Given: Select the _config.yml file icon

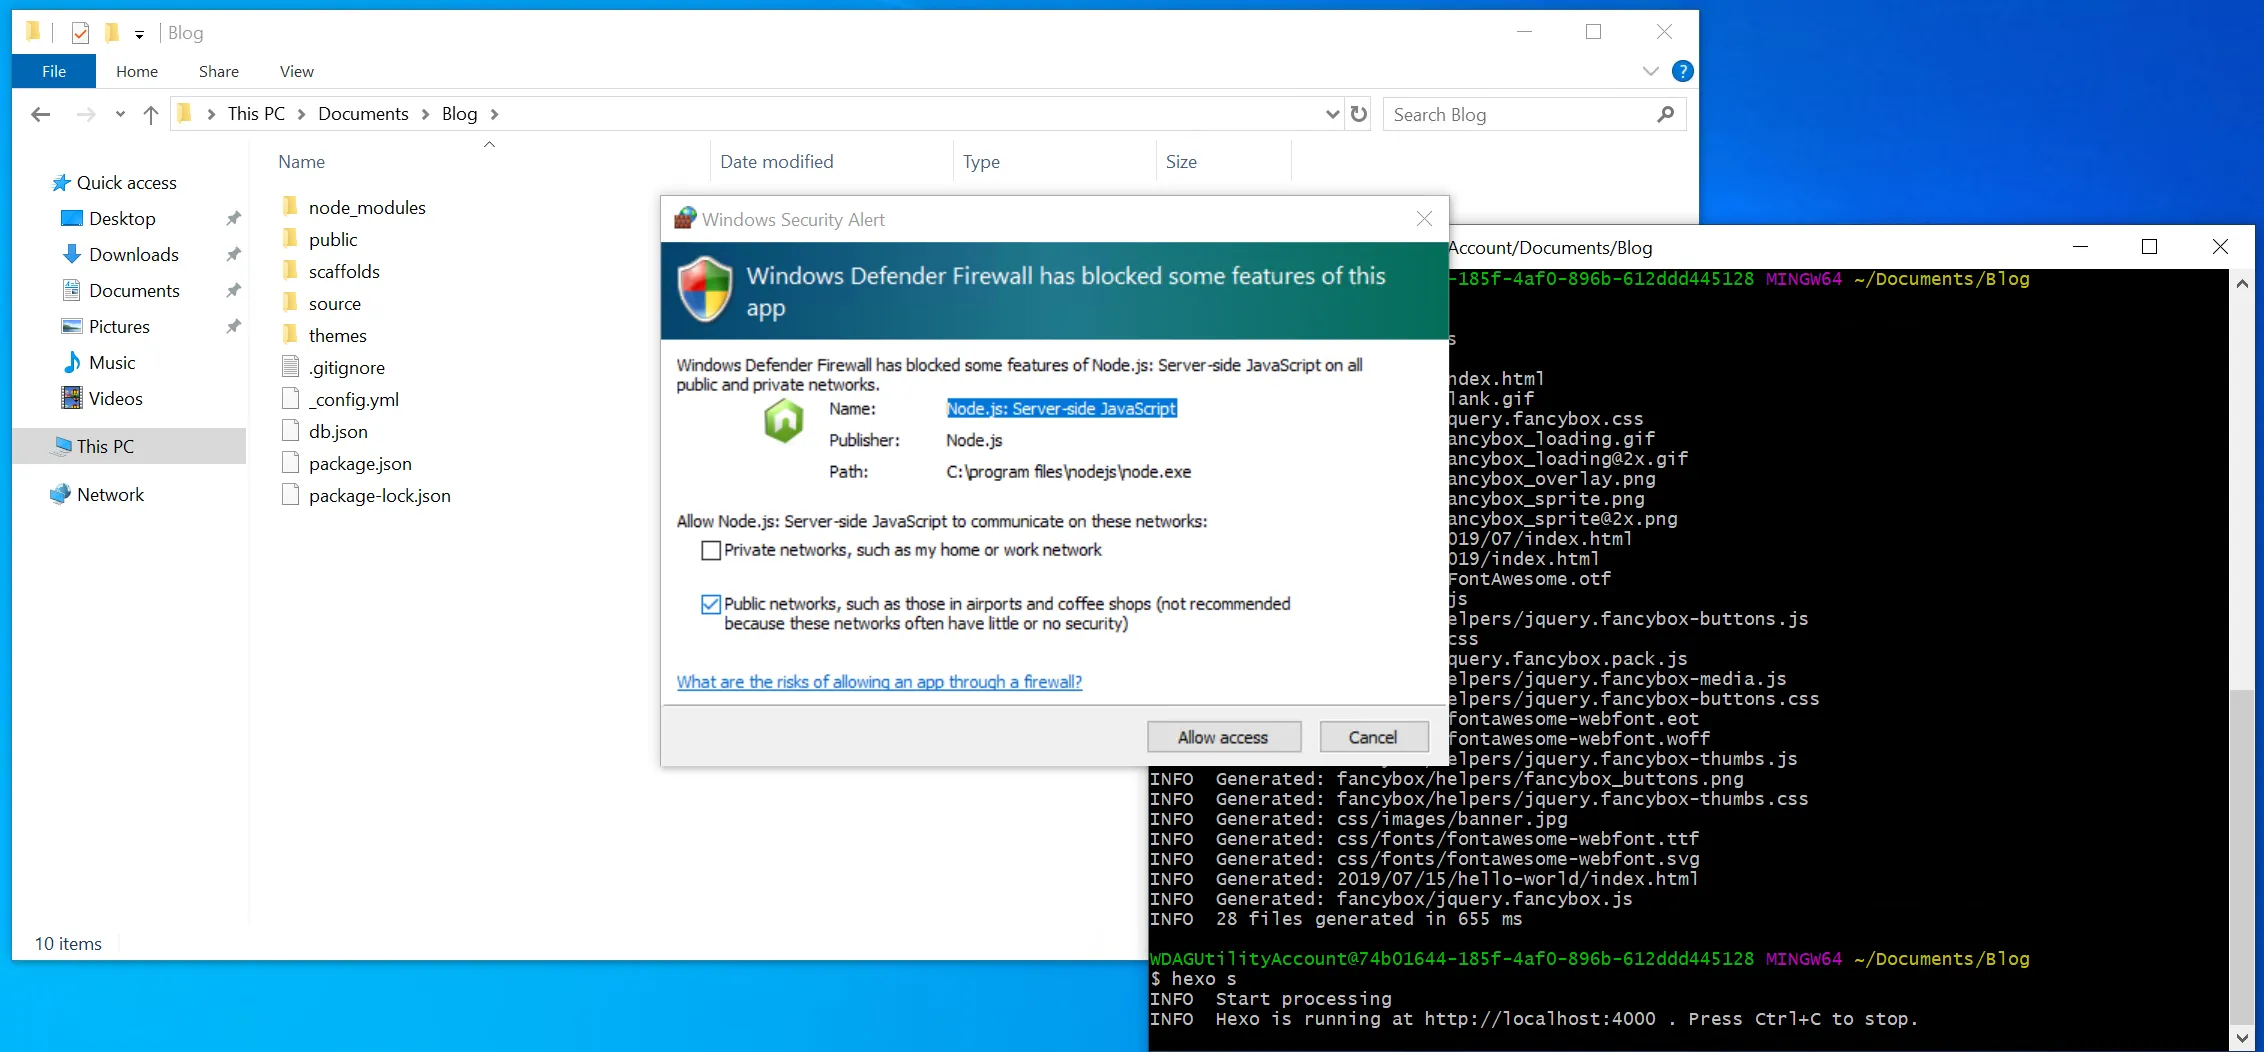Looking at the screenshot, I should tap(291, 399).
